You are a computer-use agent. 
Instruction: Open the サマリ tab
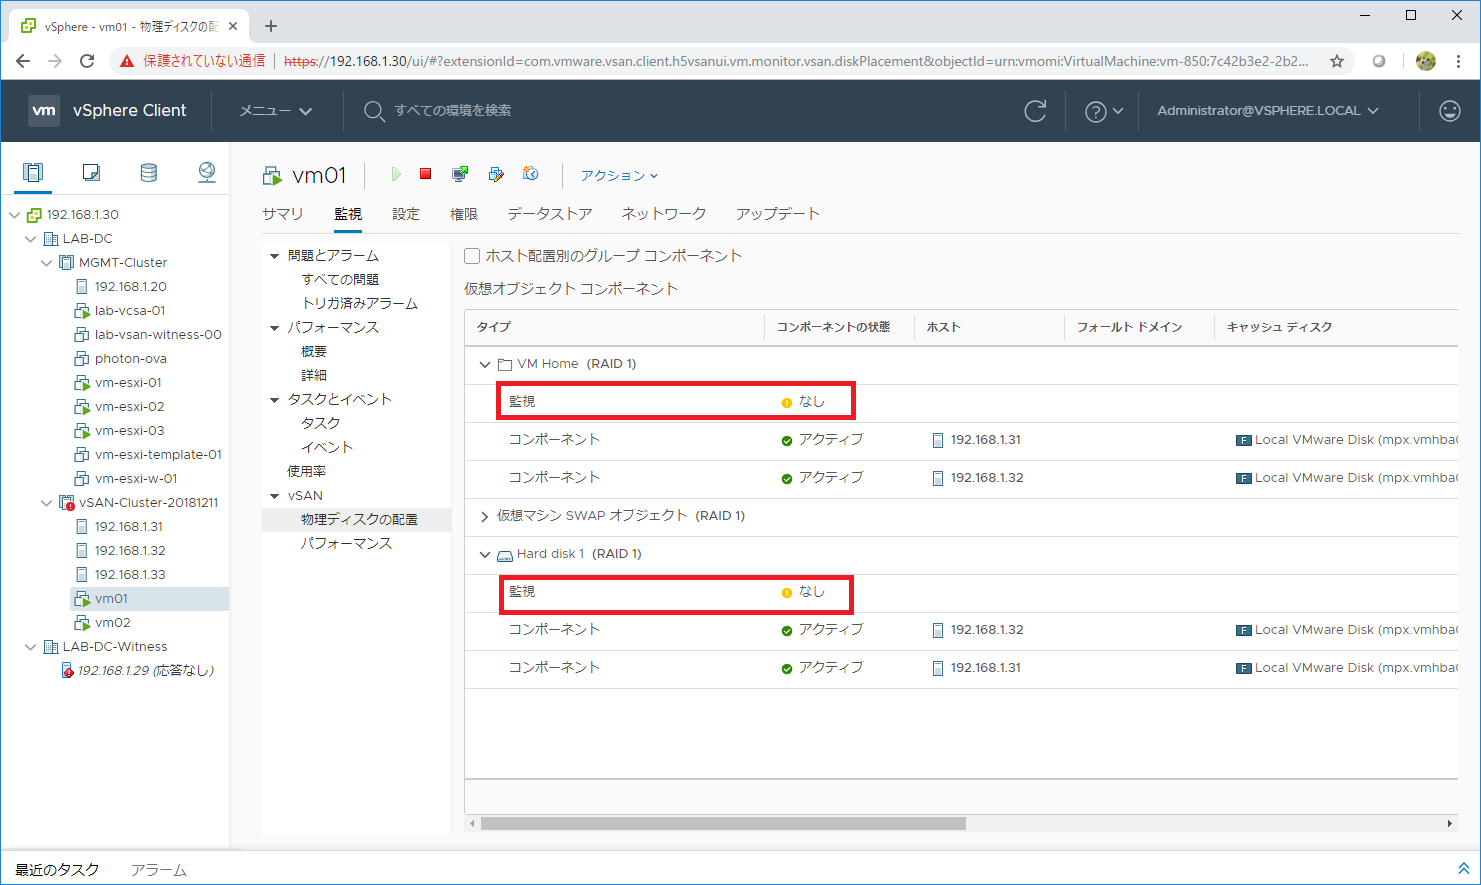coord(282,214)
